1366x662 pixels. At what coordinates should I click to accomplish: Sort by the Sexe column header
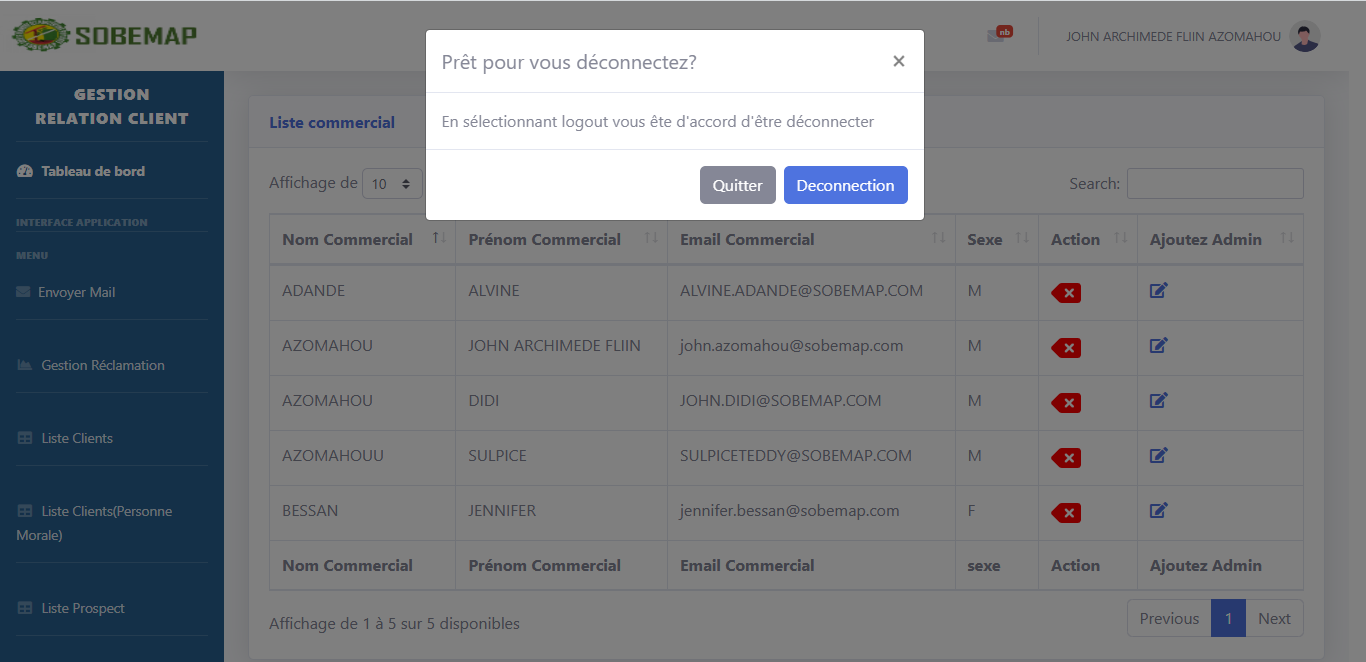(985, 240)
